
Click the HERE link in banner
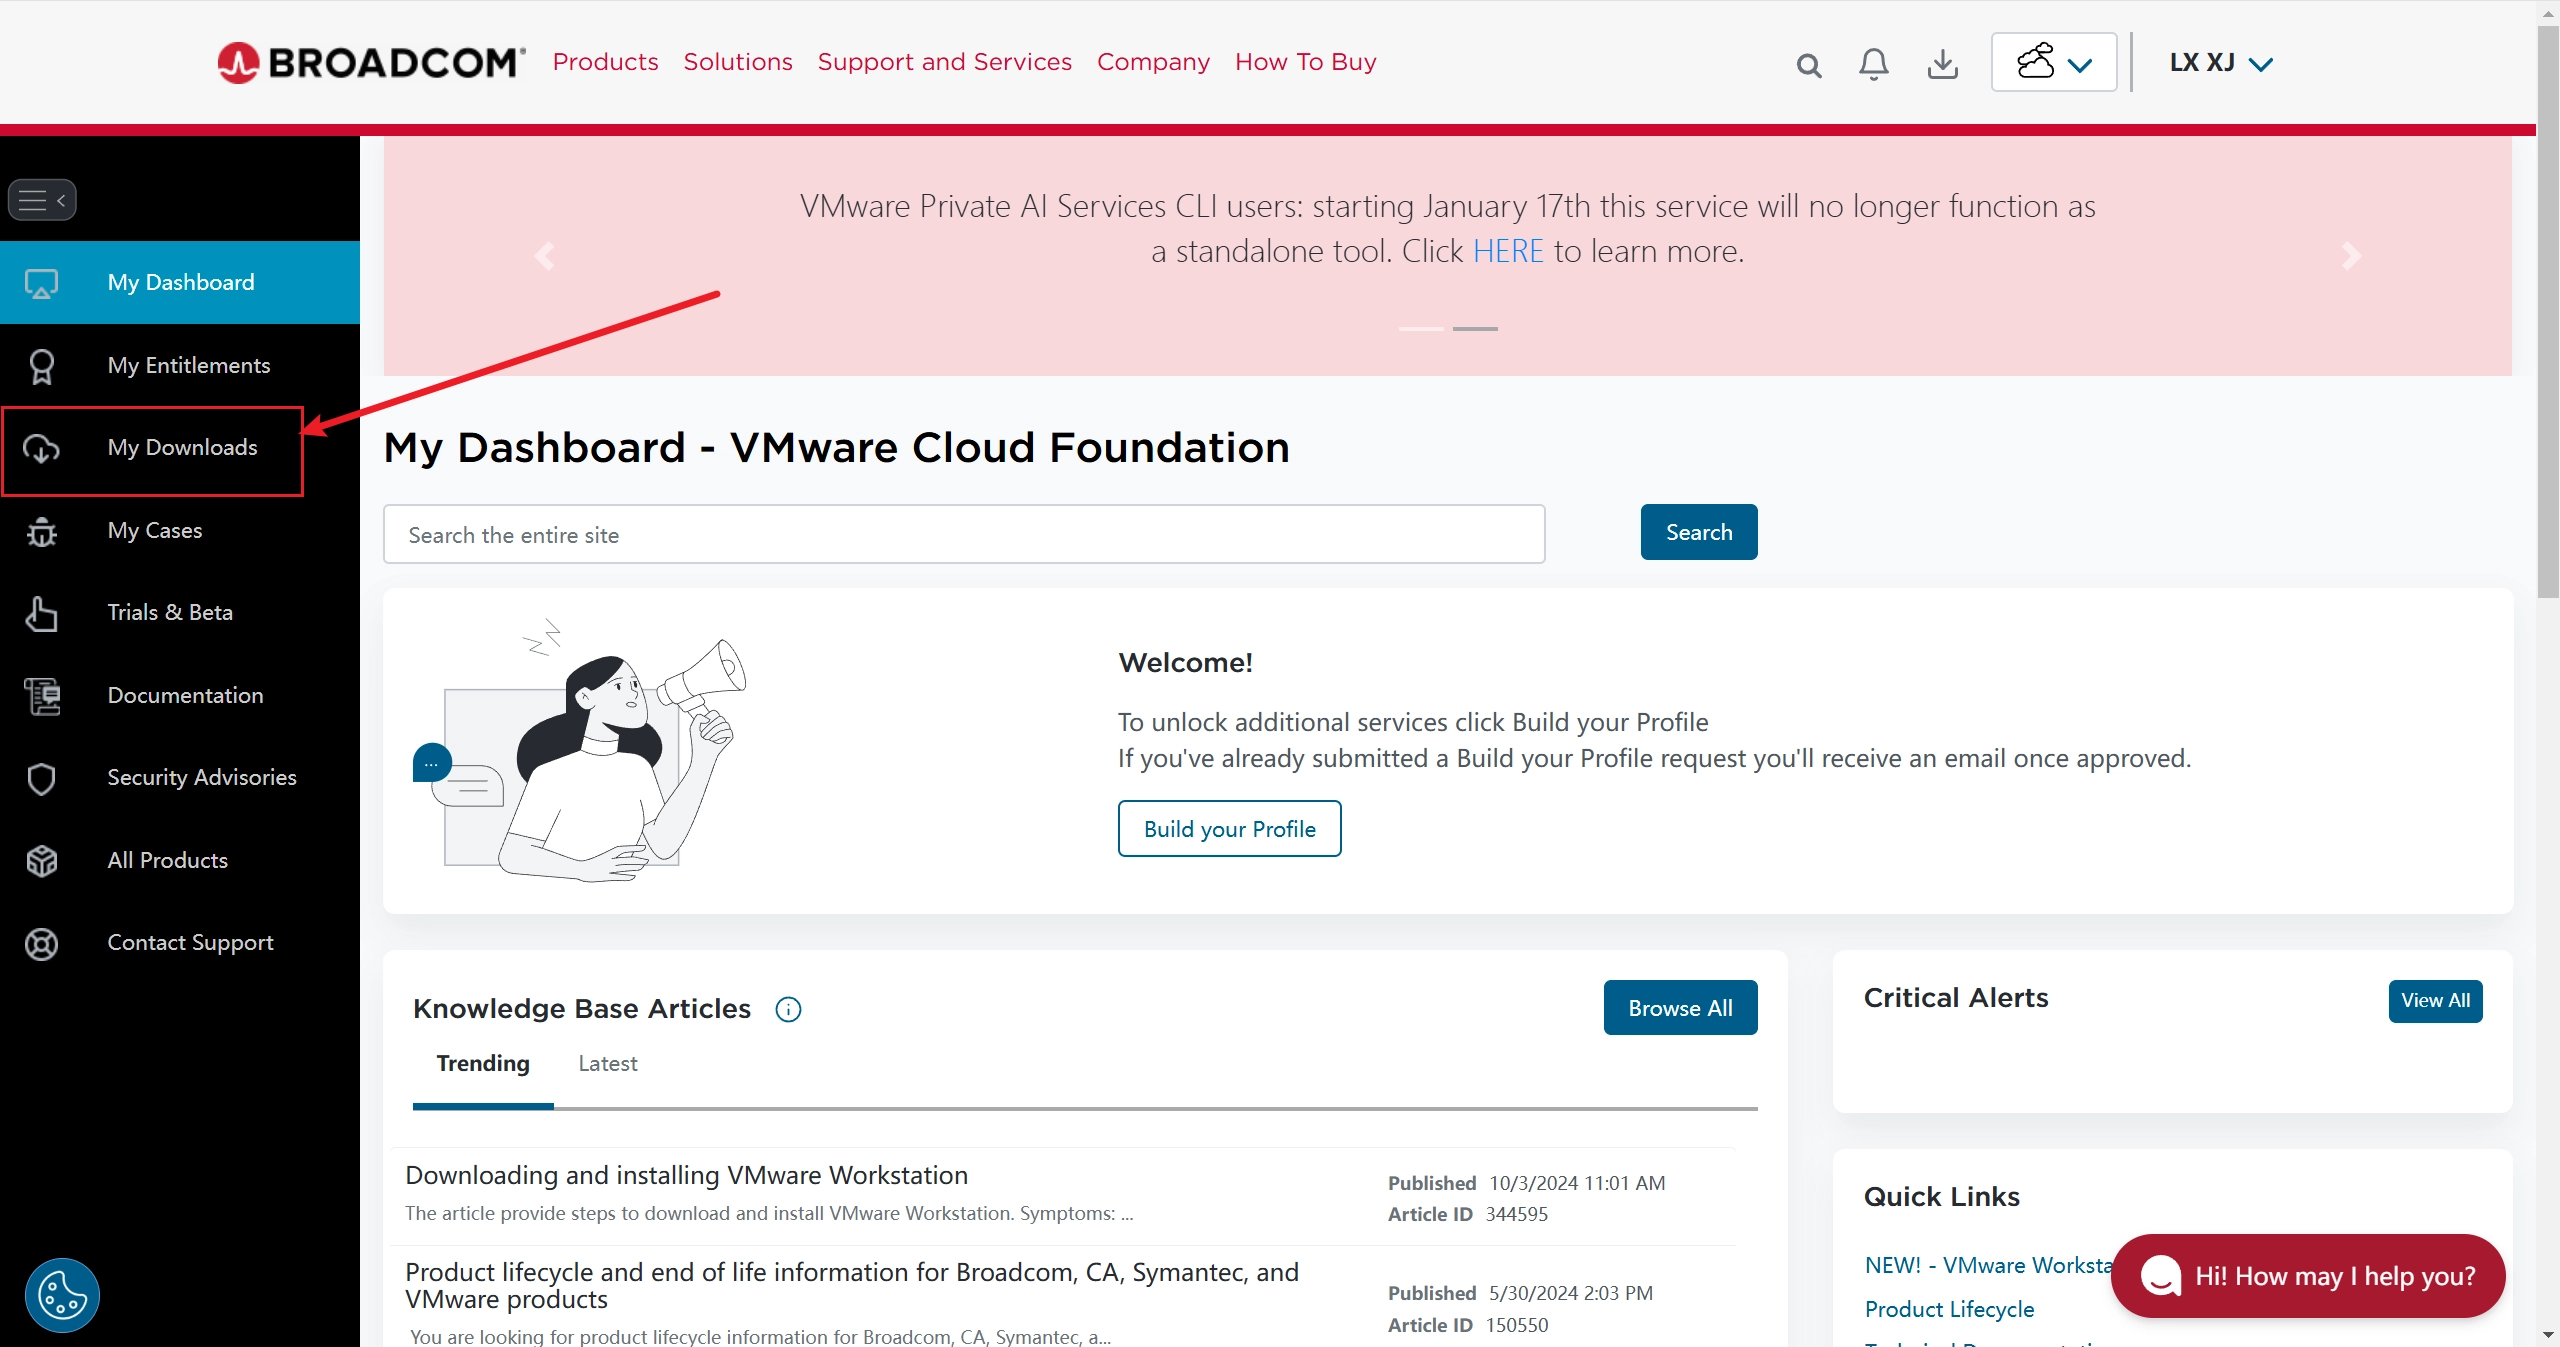[x=1508, y=251]
